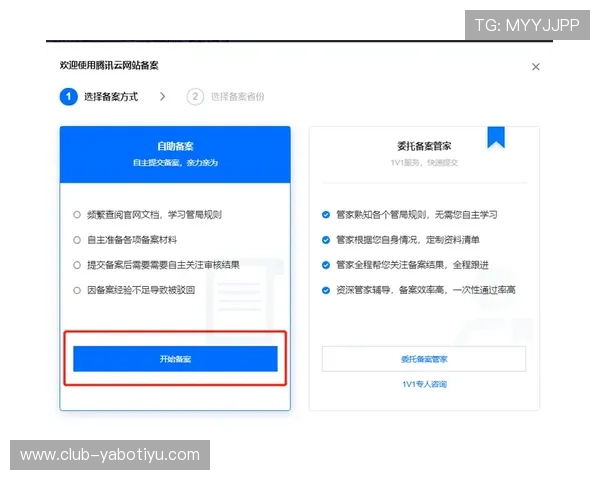Click subtitle 自主提交备案，亲力亲为
This screenshot has width=600, height=480.
coord(175,163)
